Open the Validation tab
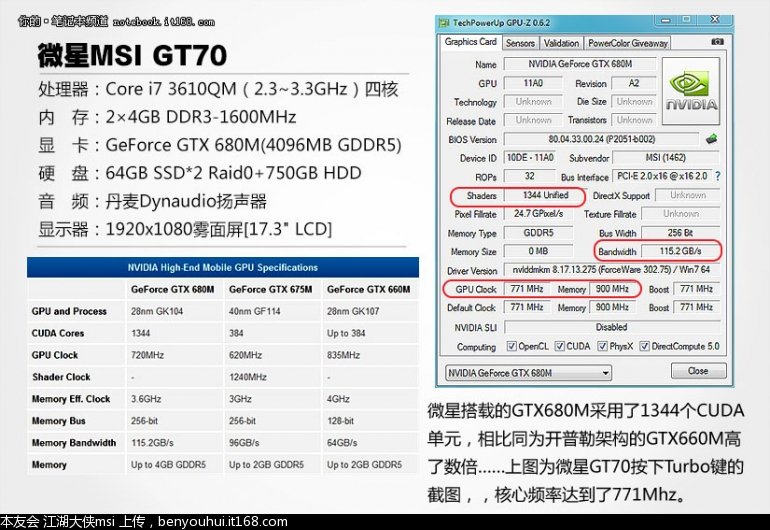 click(561, 43)
